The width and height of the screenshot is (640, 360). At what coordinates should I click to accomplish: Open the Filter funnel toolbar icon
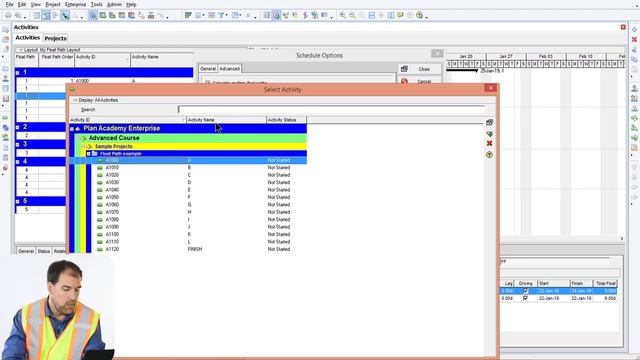221,15
